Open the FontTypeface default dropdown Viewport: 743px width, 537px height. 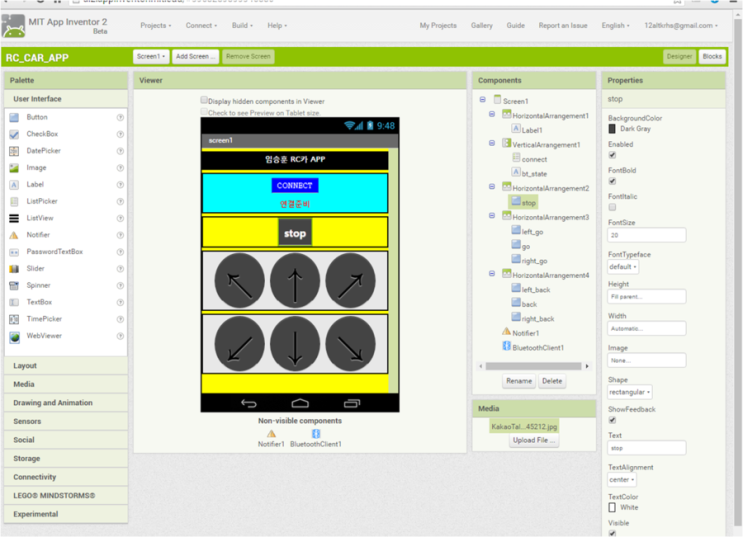623,267
